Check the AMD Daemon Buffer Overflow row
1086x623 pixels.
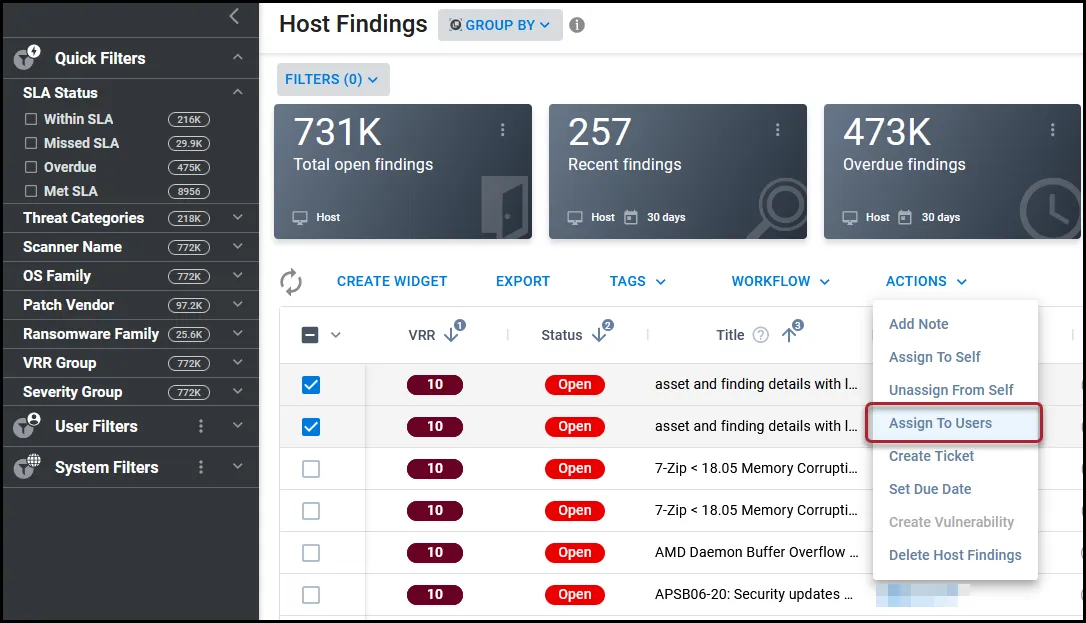coord(311,553)
